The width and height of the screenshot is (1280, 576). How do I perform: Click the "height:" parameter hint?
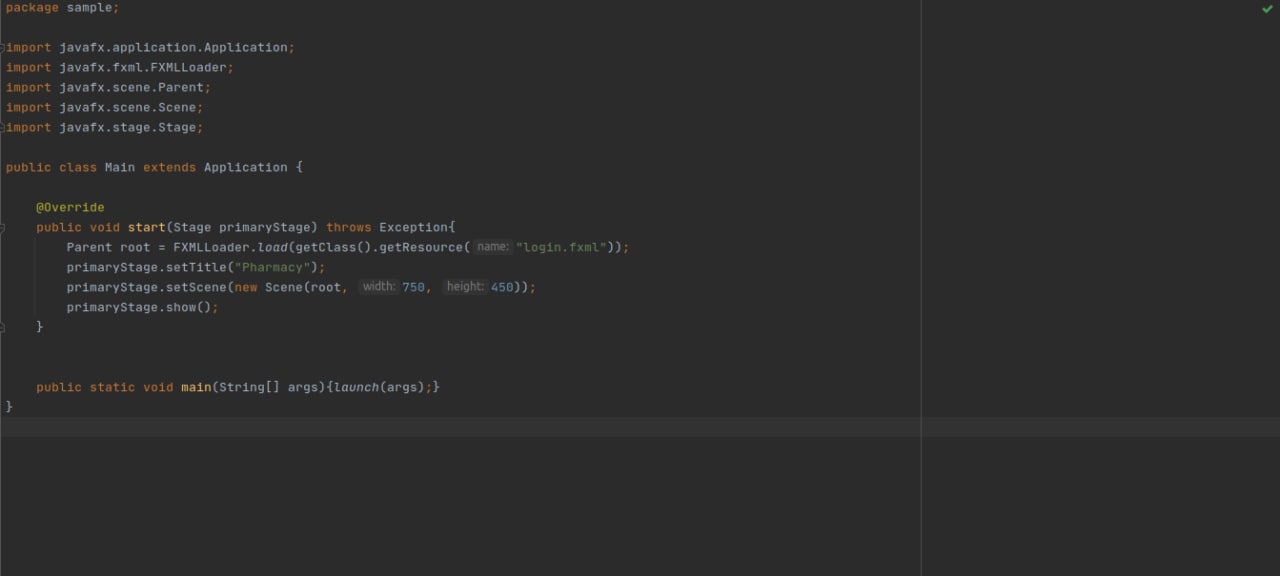[x=465, y=287]
